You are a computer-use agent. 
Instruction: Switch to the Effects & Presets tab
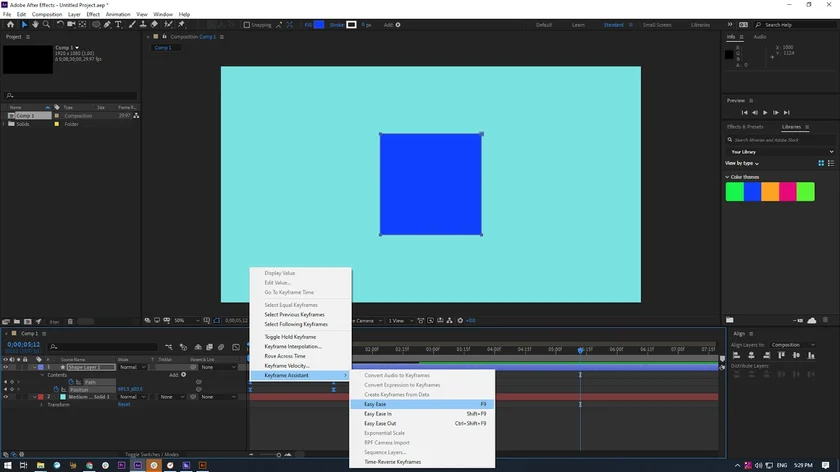747,127
